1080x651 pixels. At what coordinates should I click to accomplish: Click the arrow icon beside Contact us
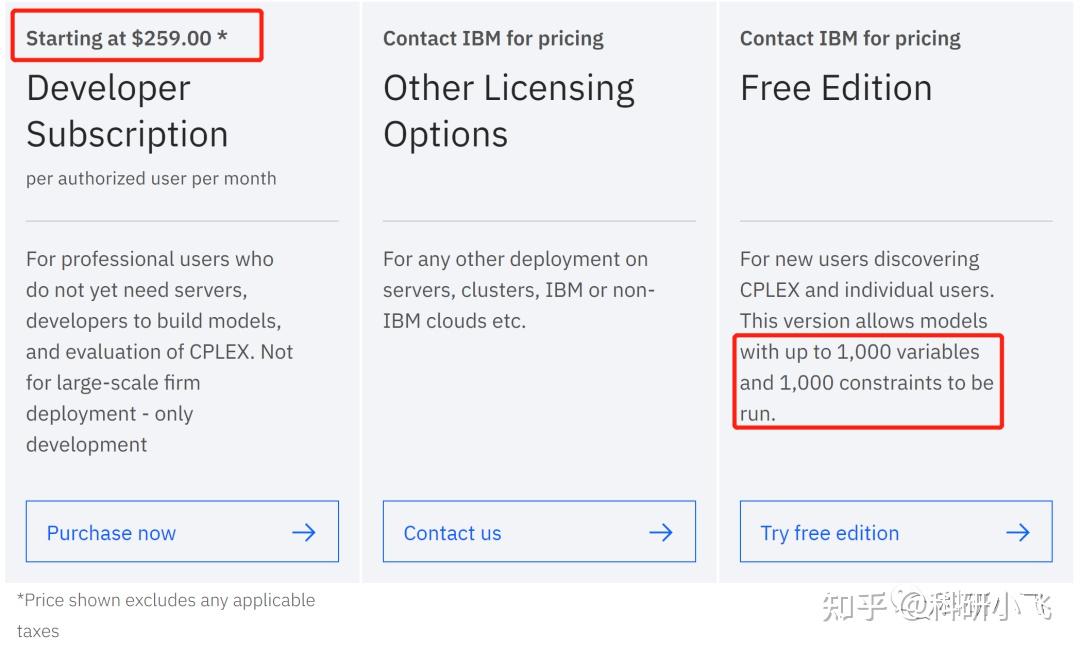pos(661,532)
